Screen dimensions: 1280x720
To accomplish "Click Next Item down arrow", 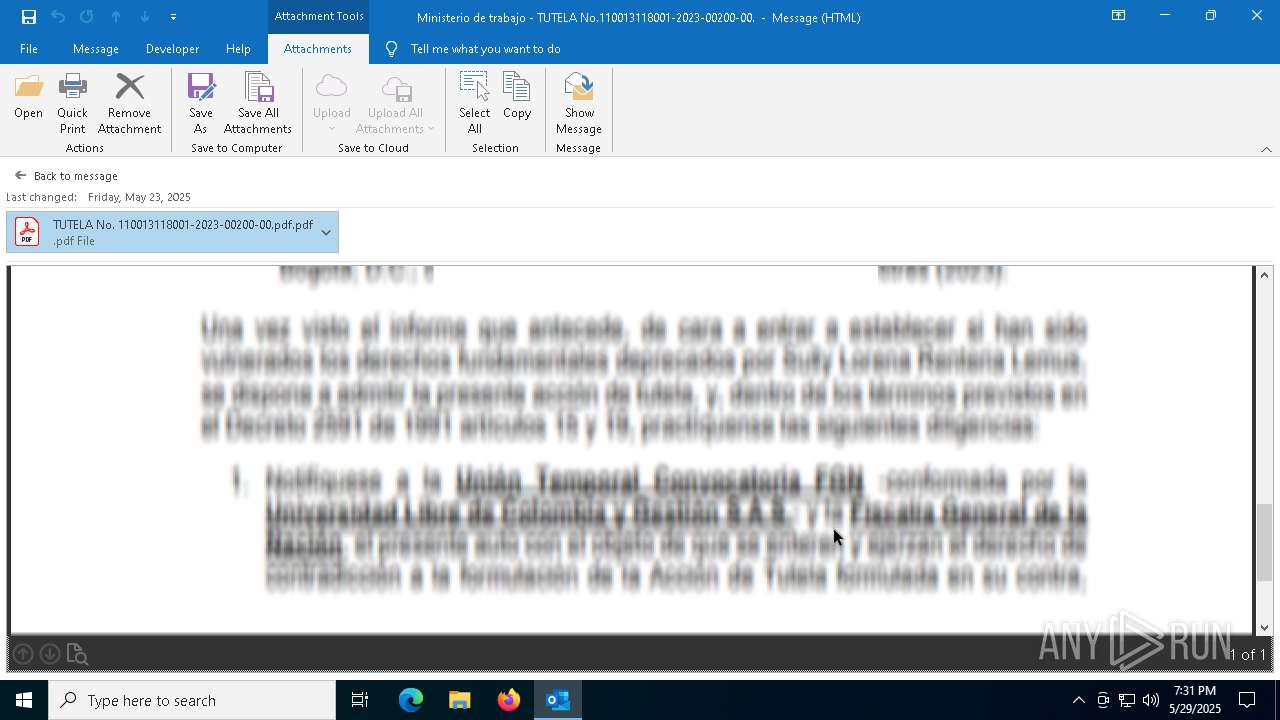I will pyautogui.click(x=144, y=17).
